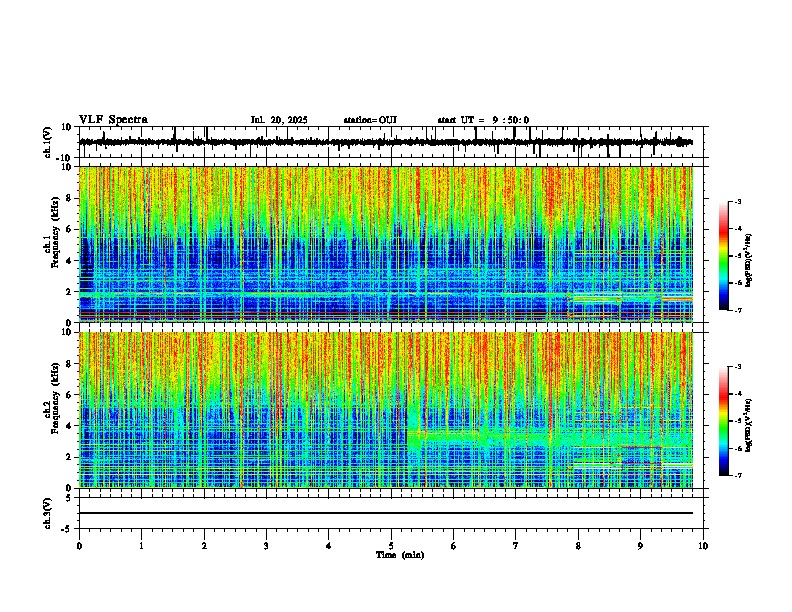Click the "-3" label on ch.1 color scale

pos(738,201)
